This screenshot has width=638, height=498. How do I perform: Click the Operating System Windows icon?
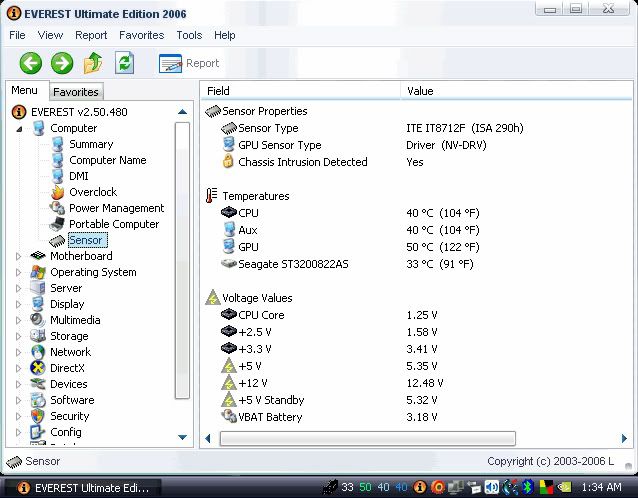coord(38,272)
